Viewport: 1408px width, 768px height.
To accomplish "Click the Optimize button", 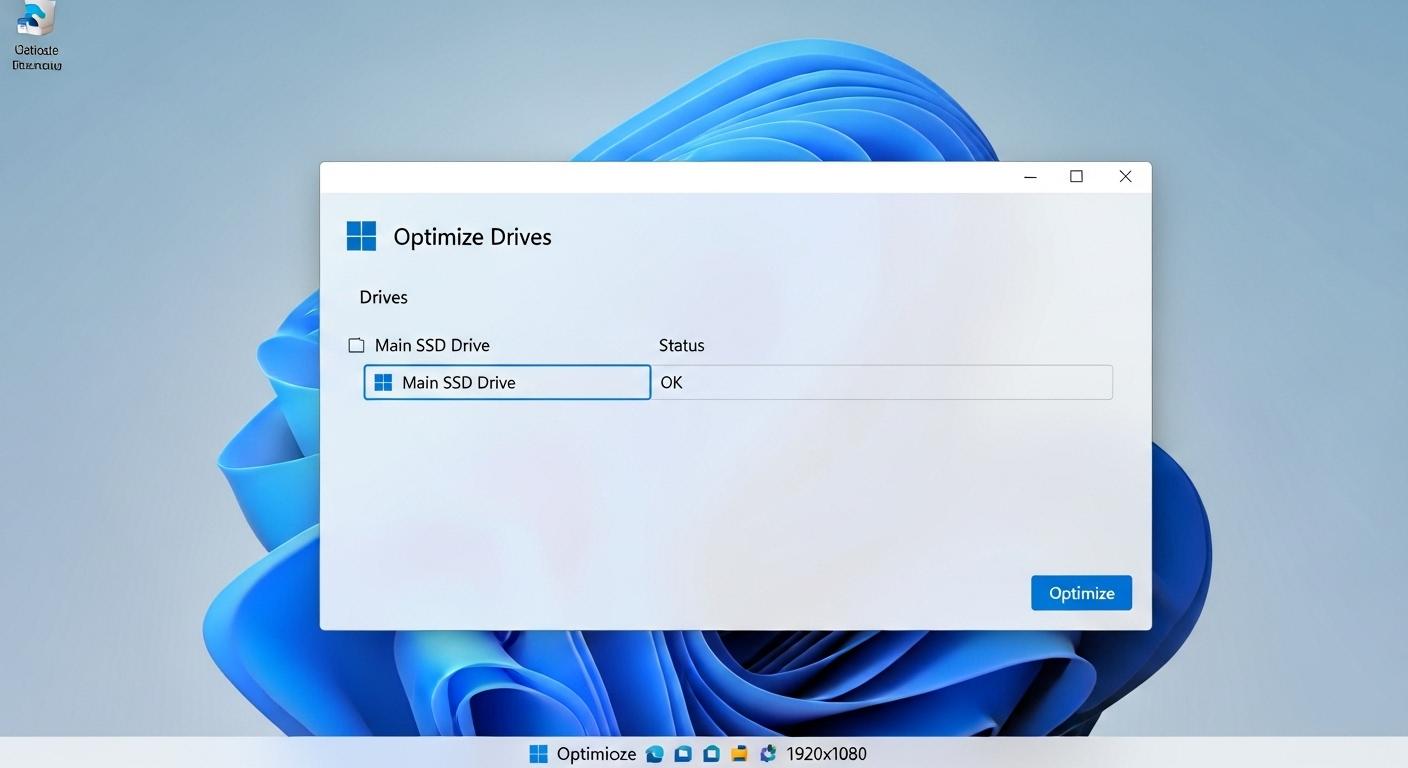I will 1081,592.
